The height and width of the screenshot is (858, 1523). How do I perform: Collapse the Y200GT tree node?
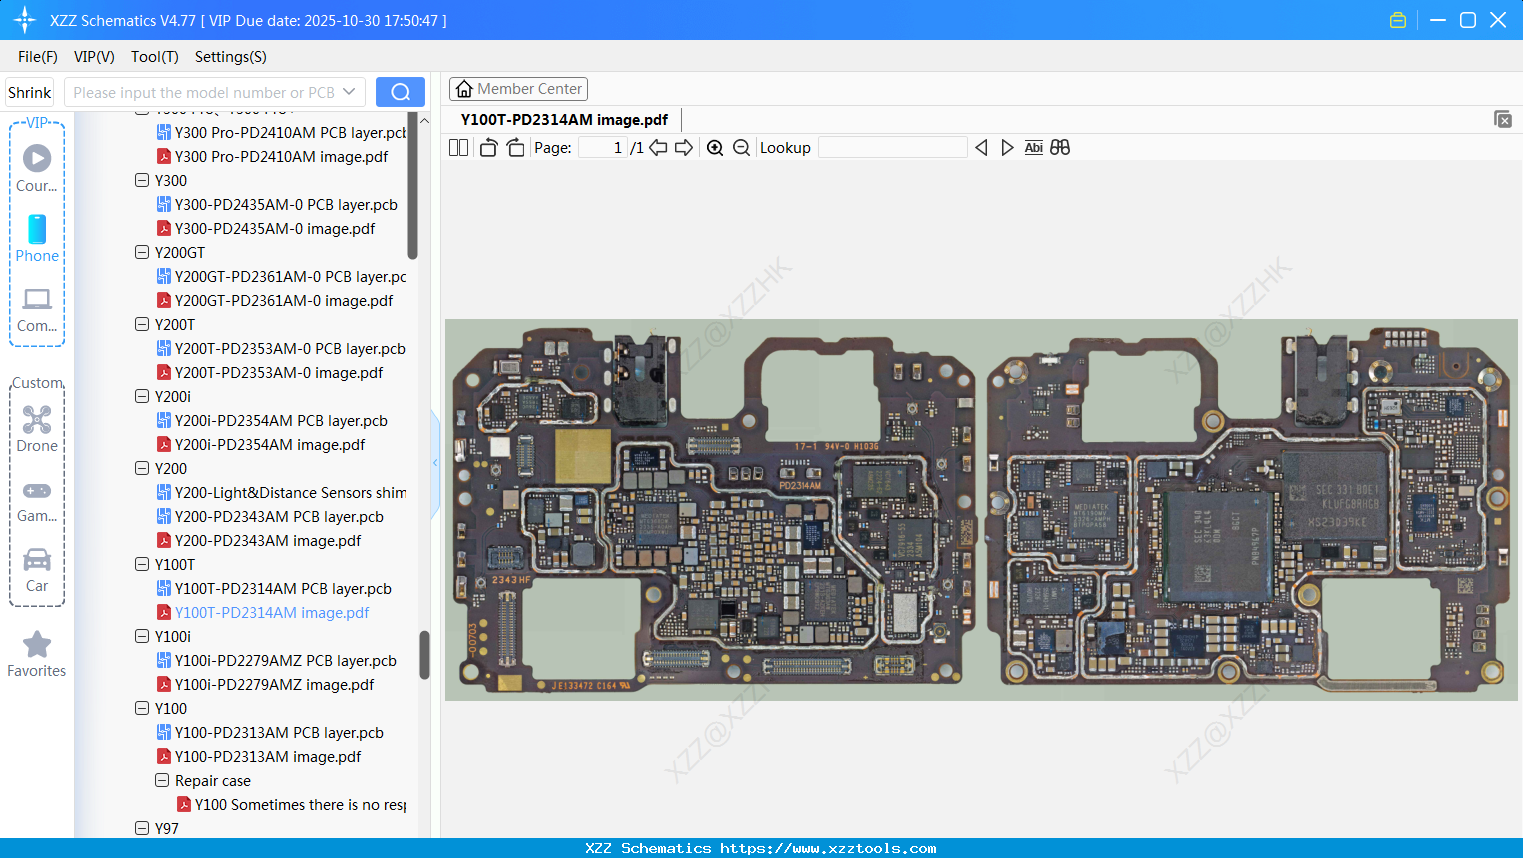(142, 253)
